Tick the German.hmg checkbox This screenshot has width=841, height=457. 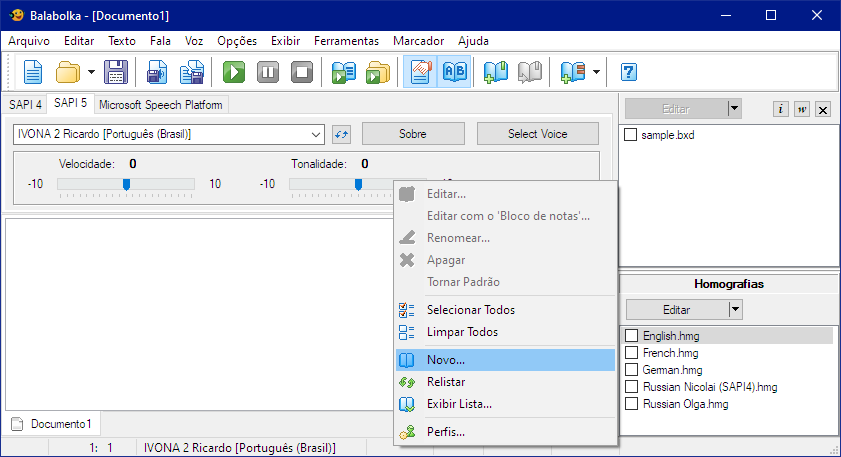631,370
